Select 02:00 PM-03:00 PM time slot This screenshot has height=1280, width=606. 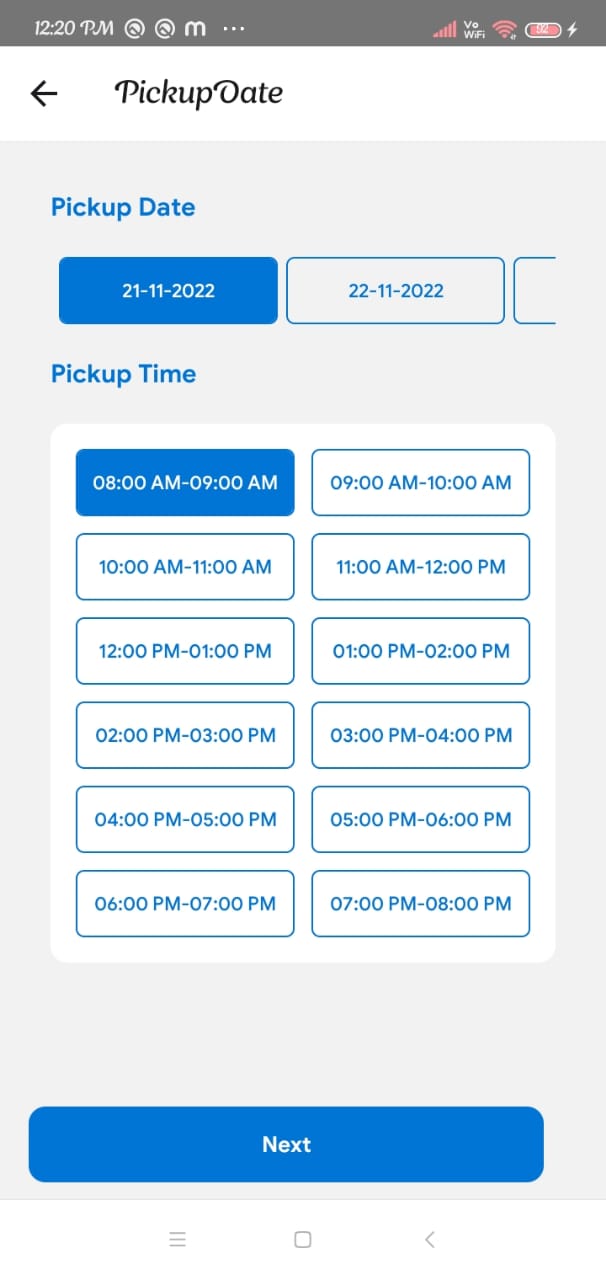pyautogui.click(x=185, y=735)
